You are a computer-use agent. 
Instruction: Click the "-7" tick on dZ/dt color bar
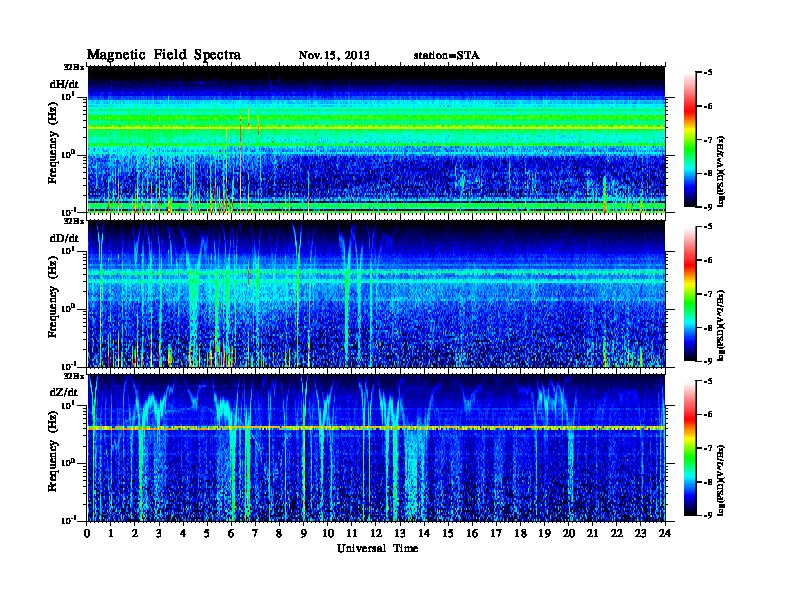pyautogui.click(x=708, y=448)
